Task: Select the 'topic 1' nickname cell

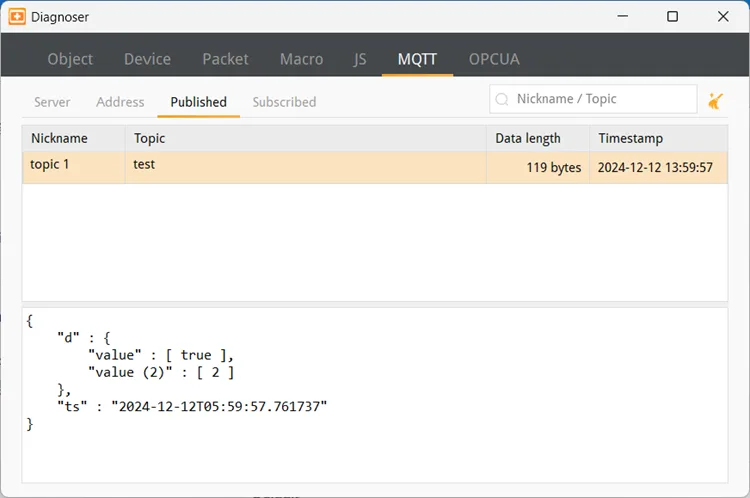Action: tap(74, 167)
